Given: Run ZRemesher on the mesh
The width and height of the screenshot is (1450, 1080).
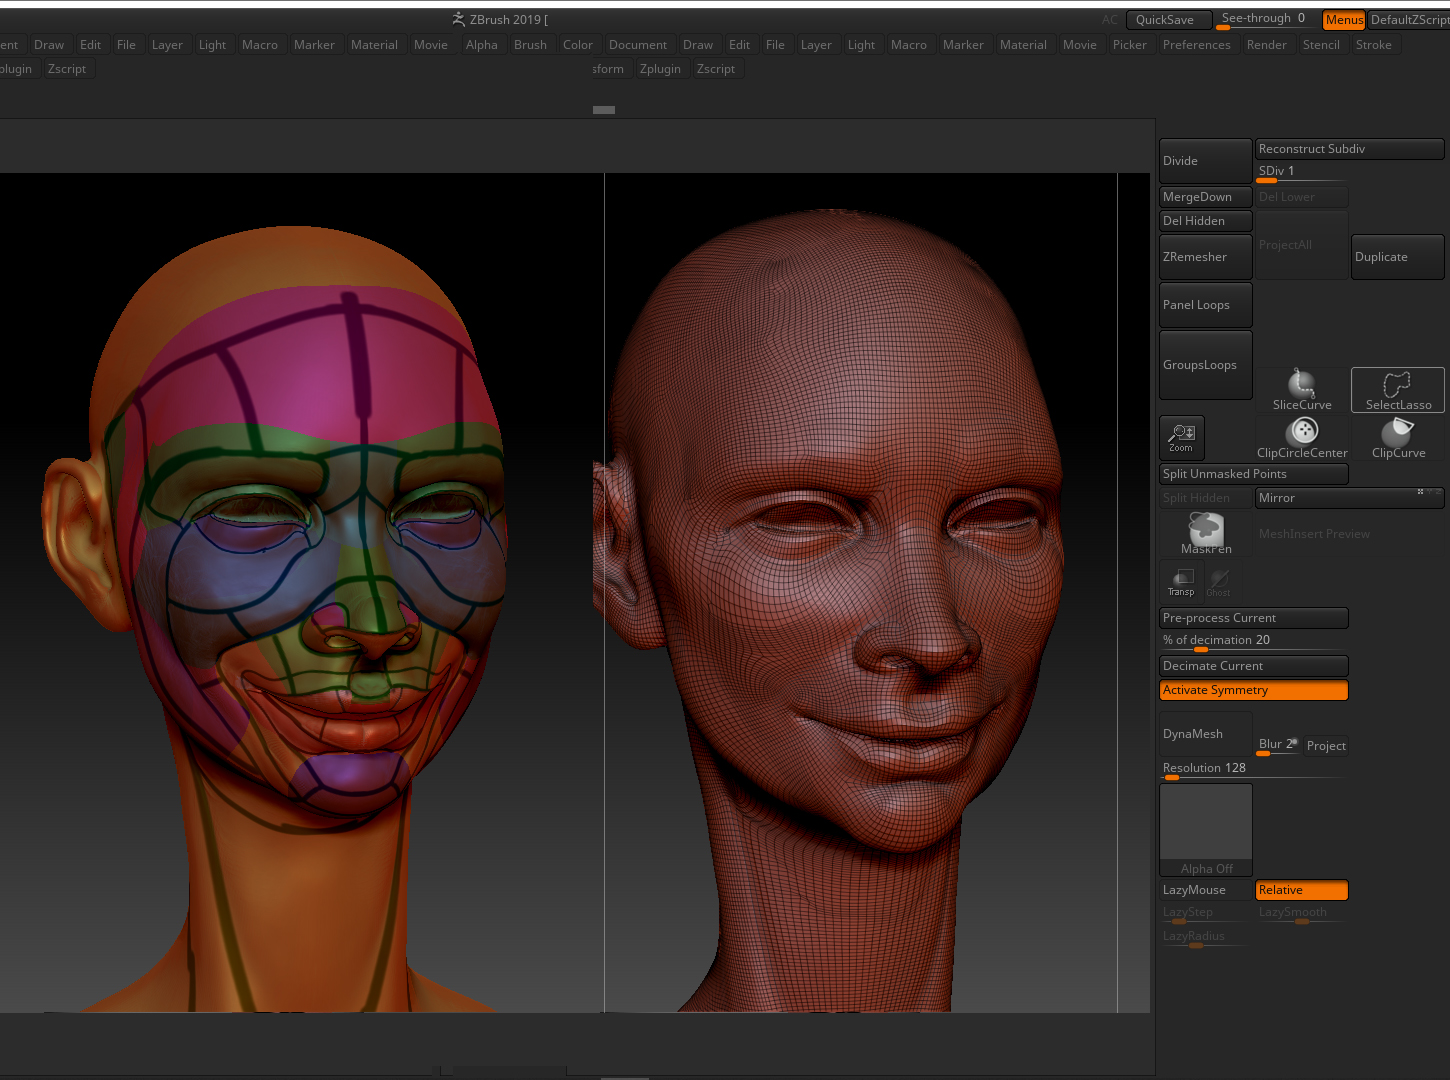Looking at the screenshot, I should tap(1206, 257).
